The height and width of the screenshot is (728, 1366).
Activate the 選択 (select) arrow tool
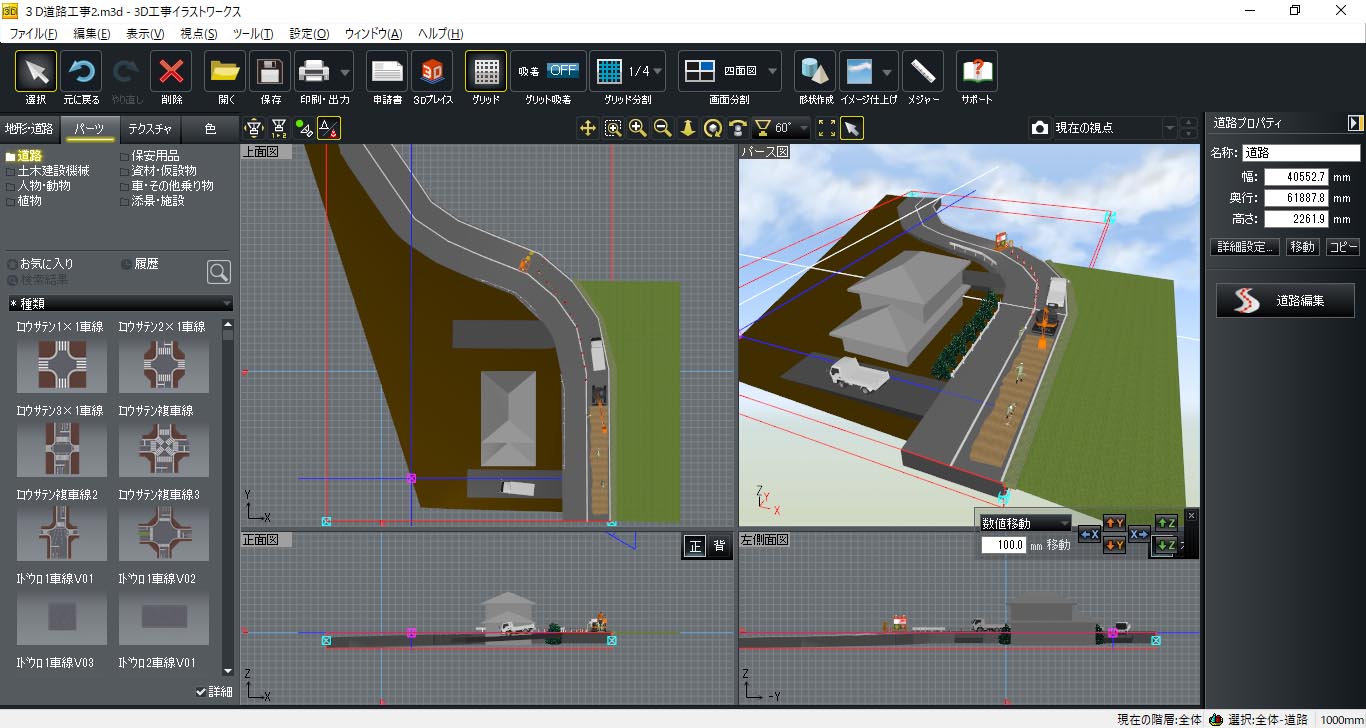click(36, 71)
